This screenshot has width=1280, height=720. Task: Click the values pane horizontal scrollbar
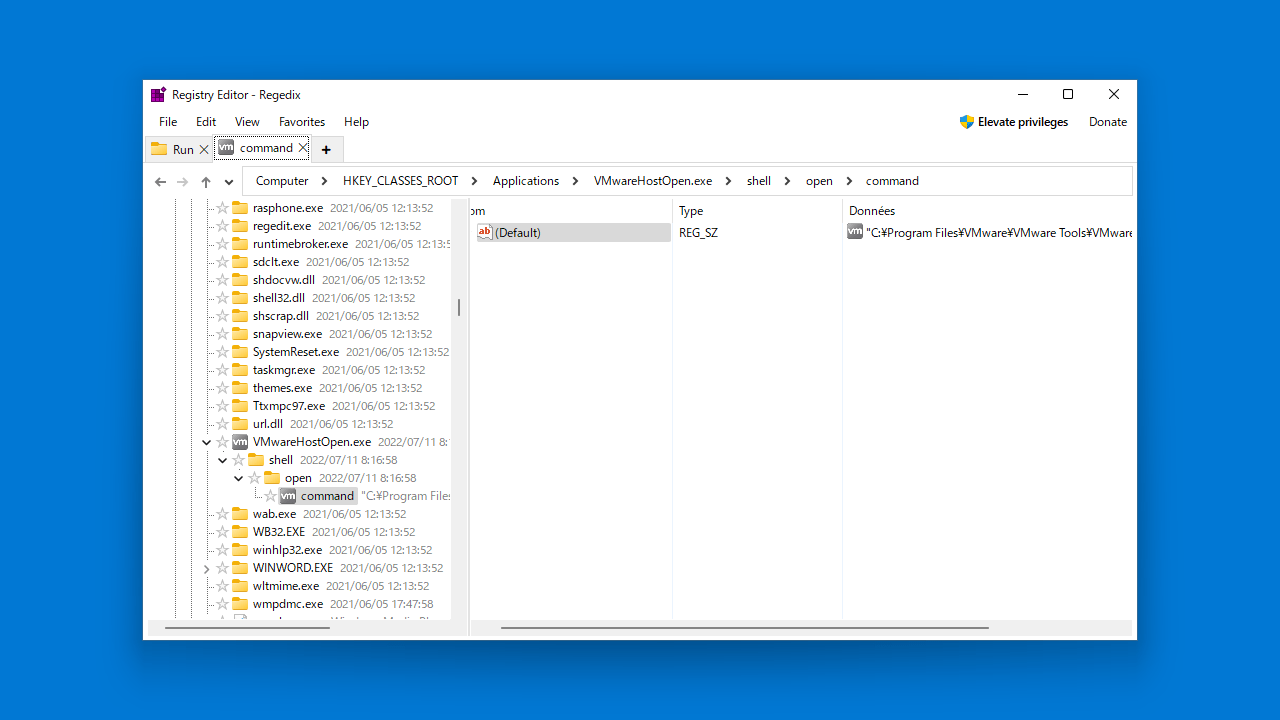(x=745, y=628)
